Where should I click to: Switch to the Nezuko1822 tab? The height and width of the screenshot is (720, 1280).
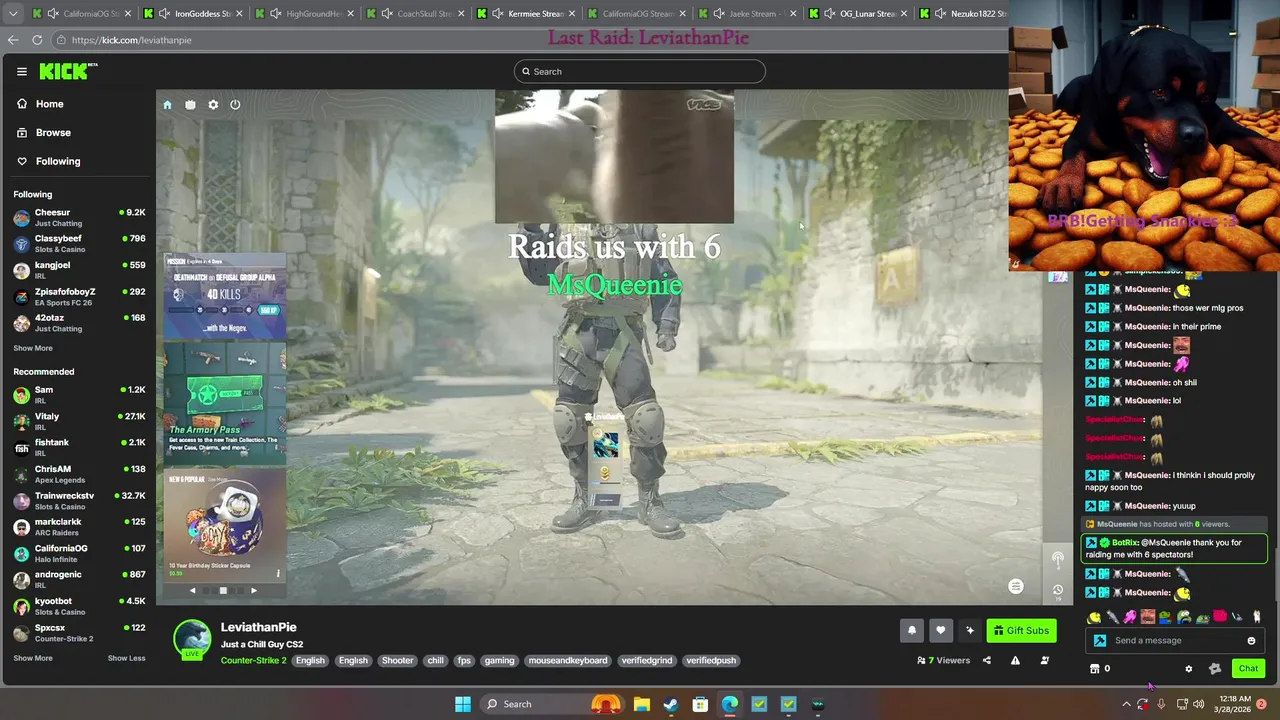point(961,14)
